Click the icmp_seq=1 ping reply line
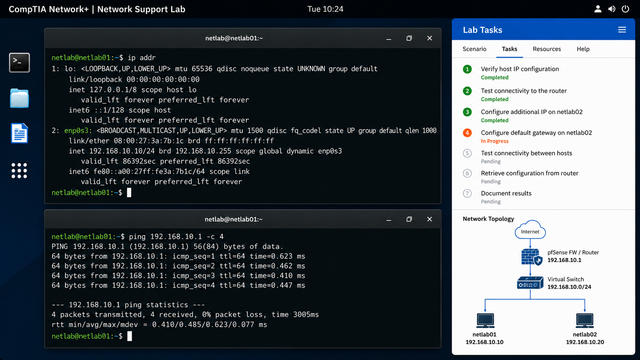 point(178,256)
